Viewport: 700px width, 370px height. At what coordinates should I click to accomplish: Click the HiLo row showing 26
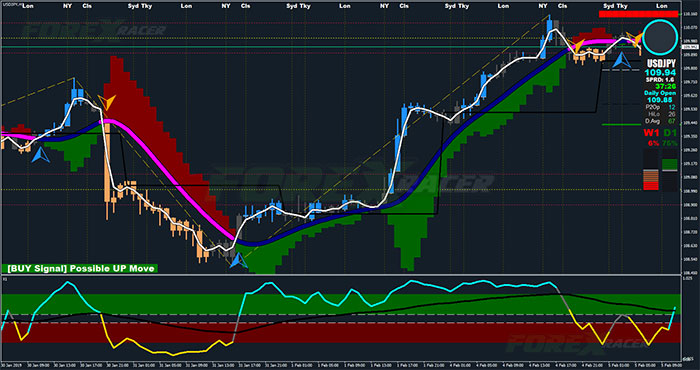point(662,114)
